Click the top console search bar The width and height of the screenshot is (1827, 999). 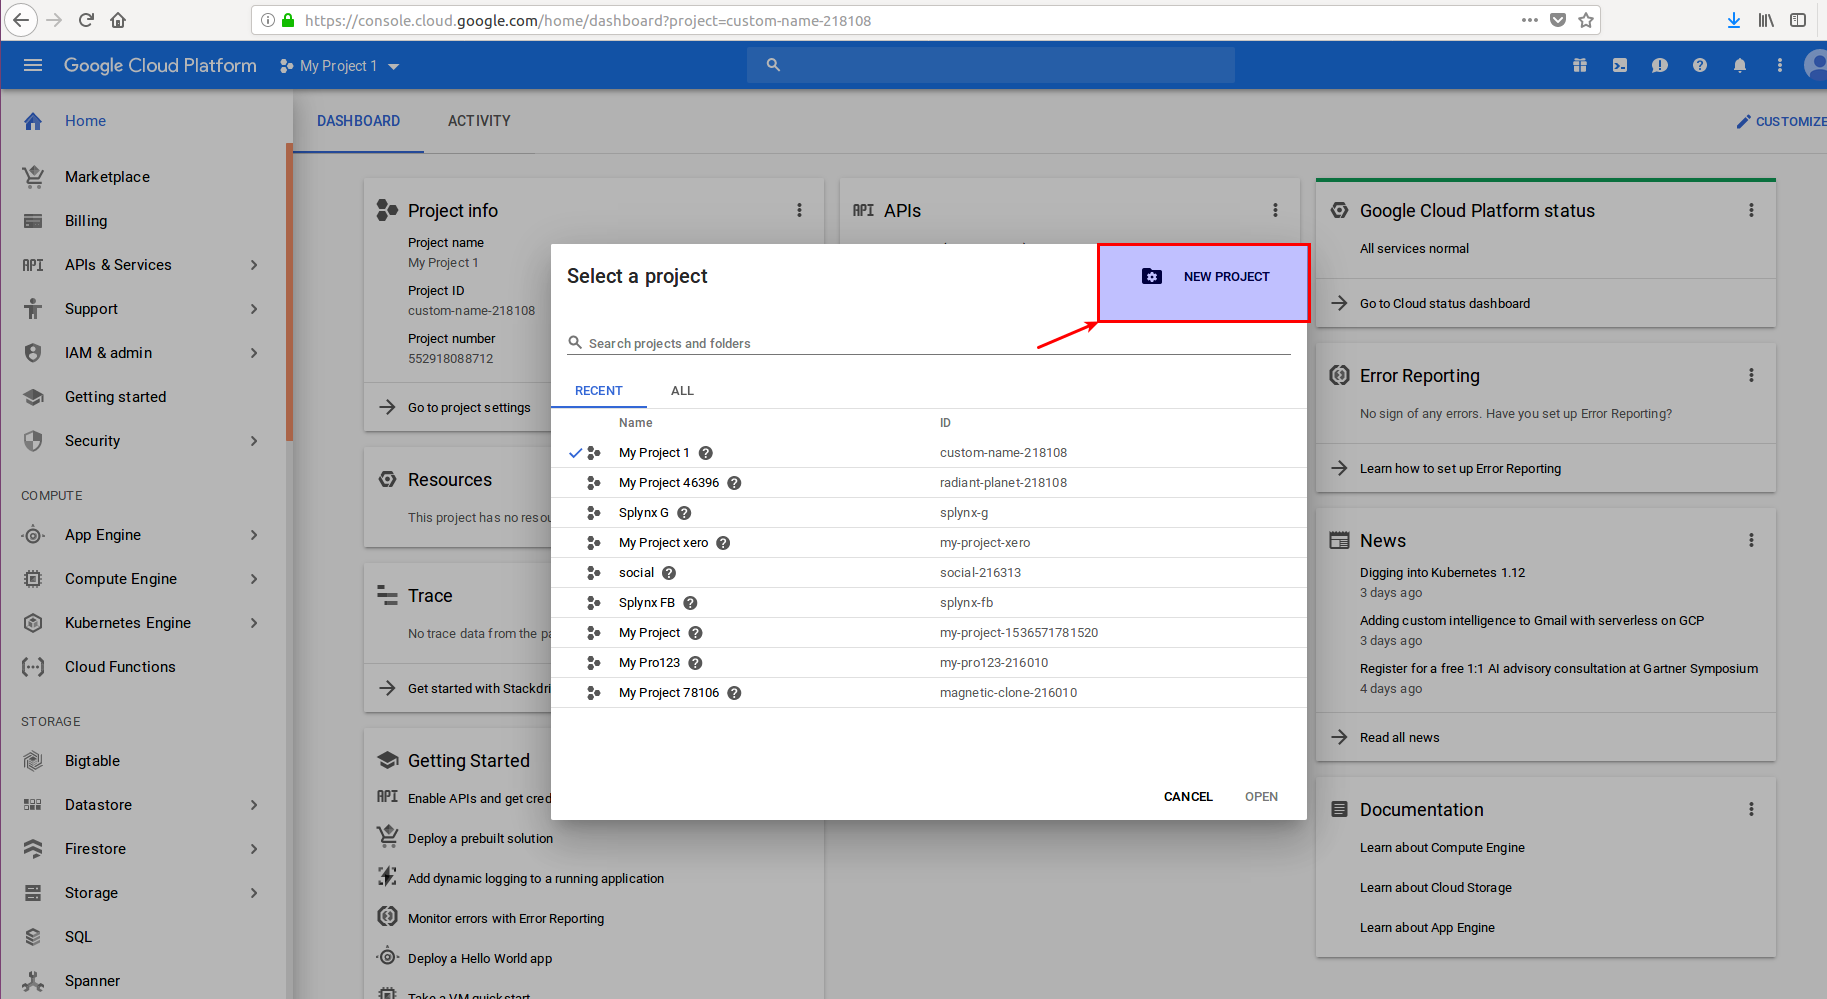(x=990, y=65)
